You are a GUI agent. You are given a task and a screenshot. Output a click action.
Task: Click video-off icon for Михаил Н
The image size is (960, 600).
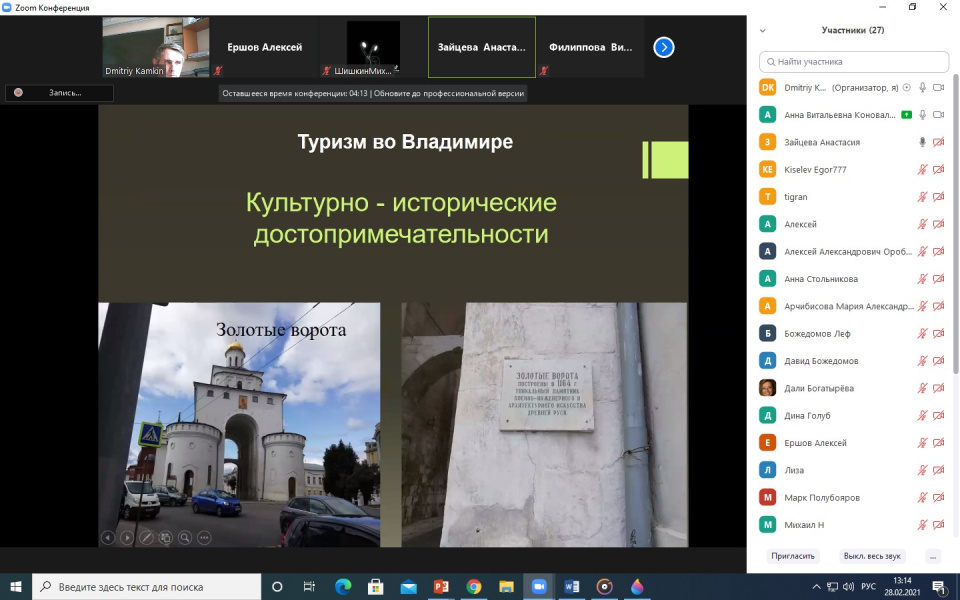click(938, 525)
